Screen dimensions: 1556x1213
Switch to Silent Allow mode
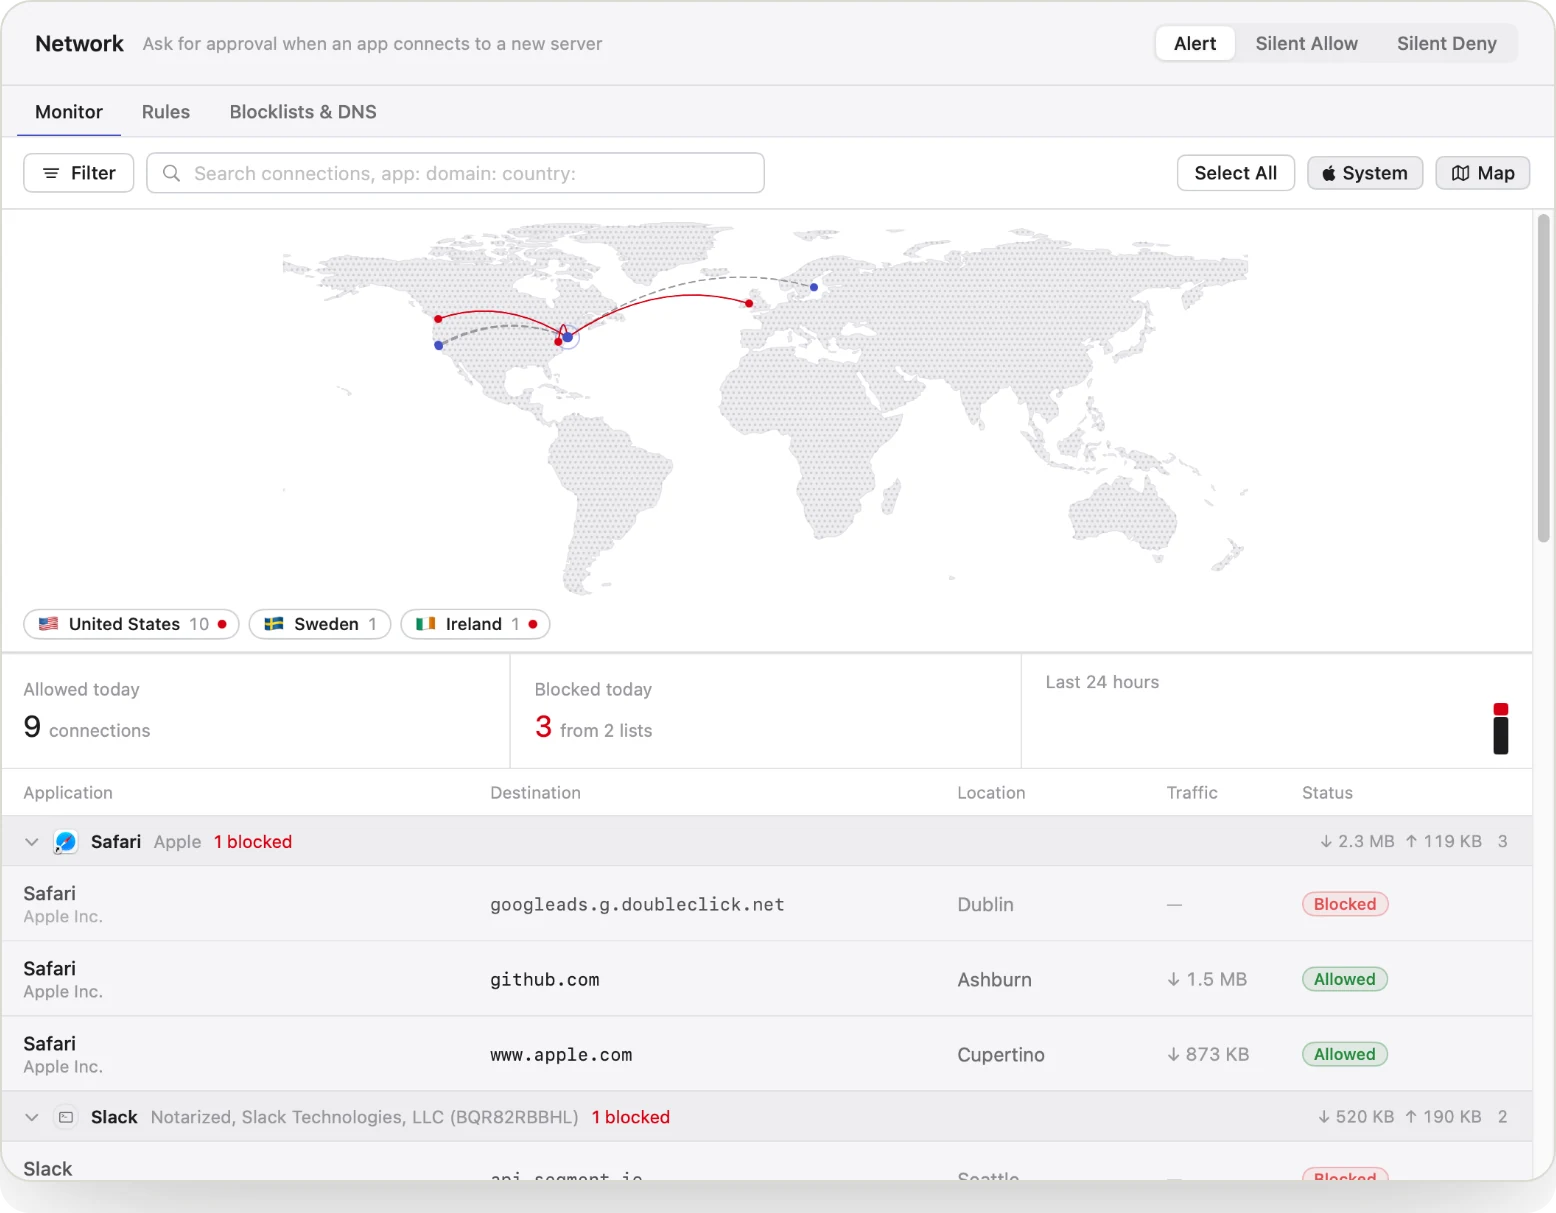tap(1306, 44)
